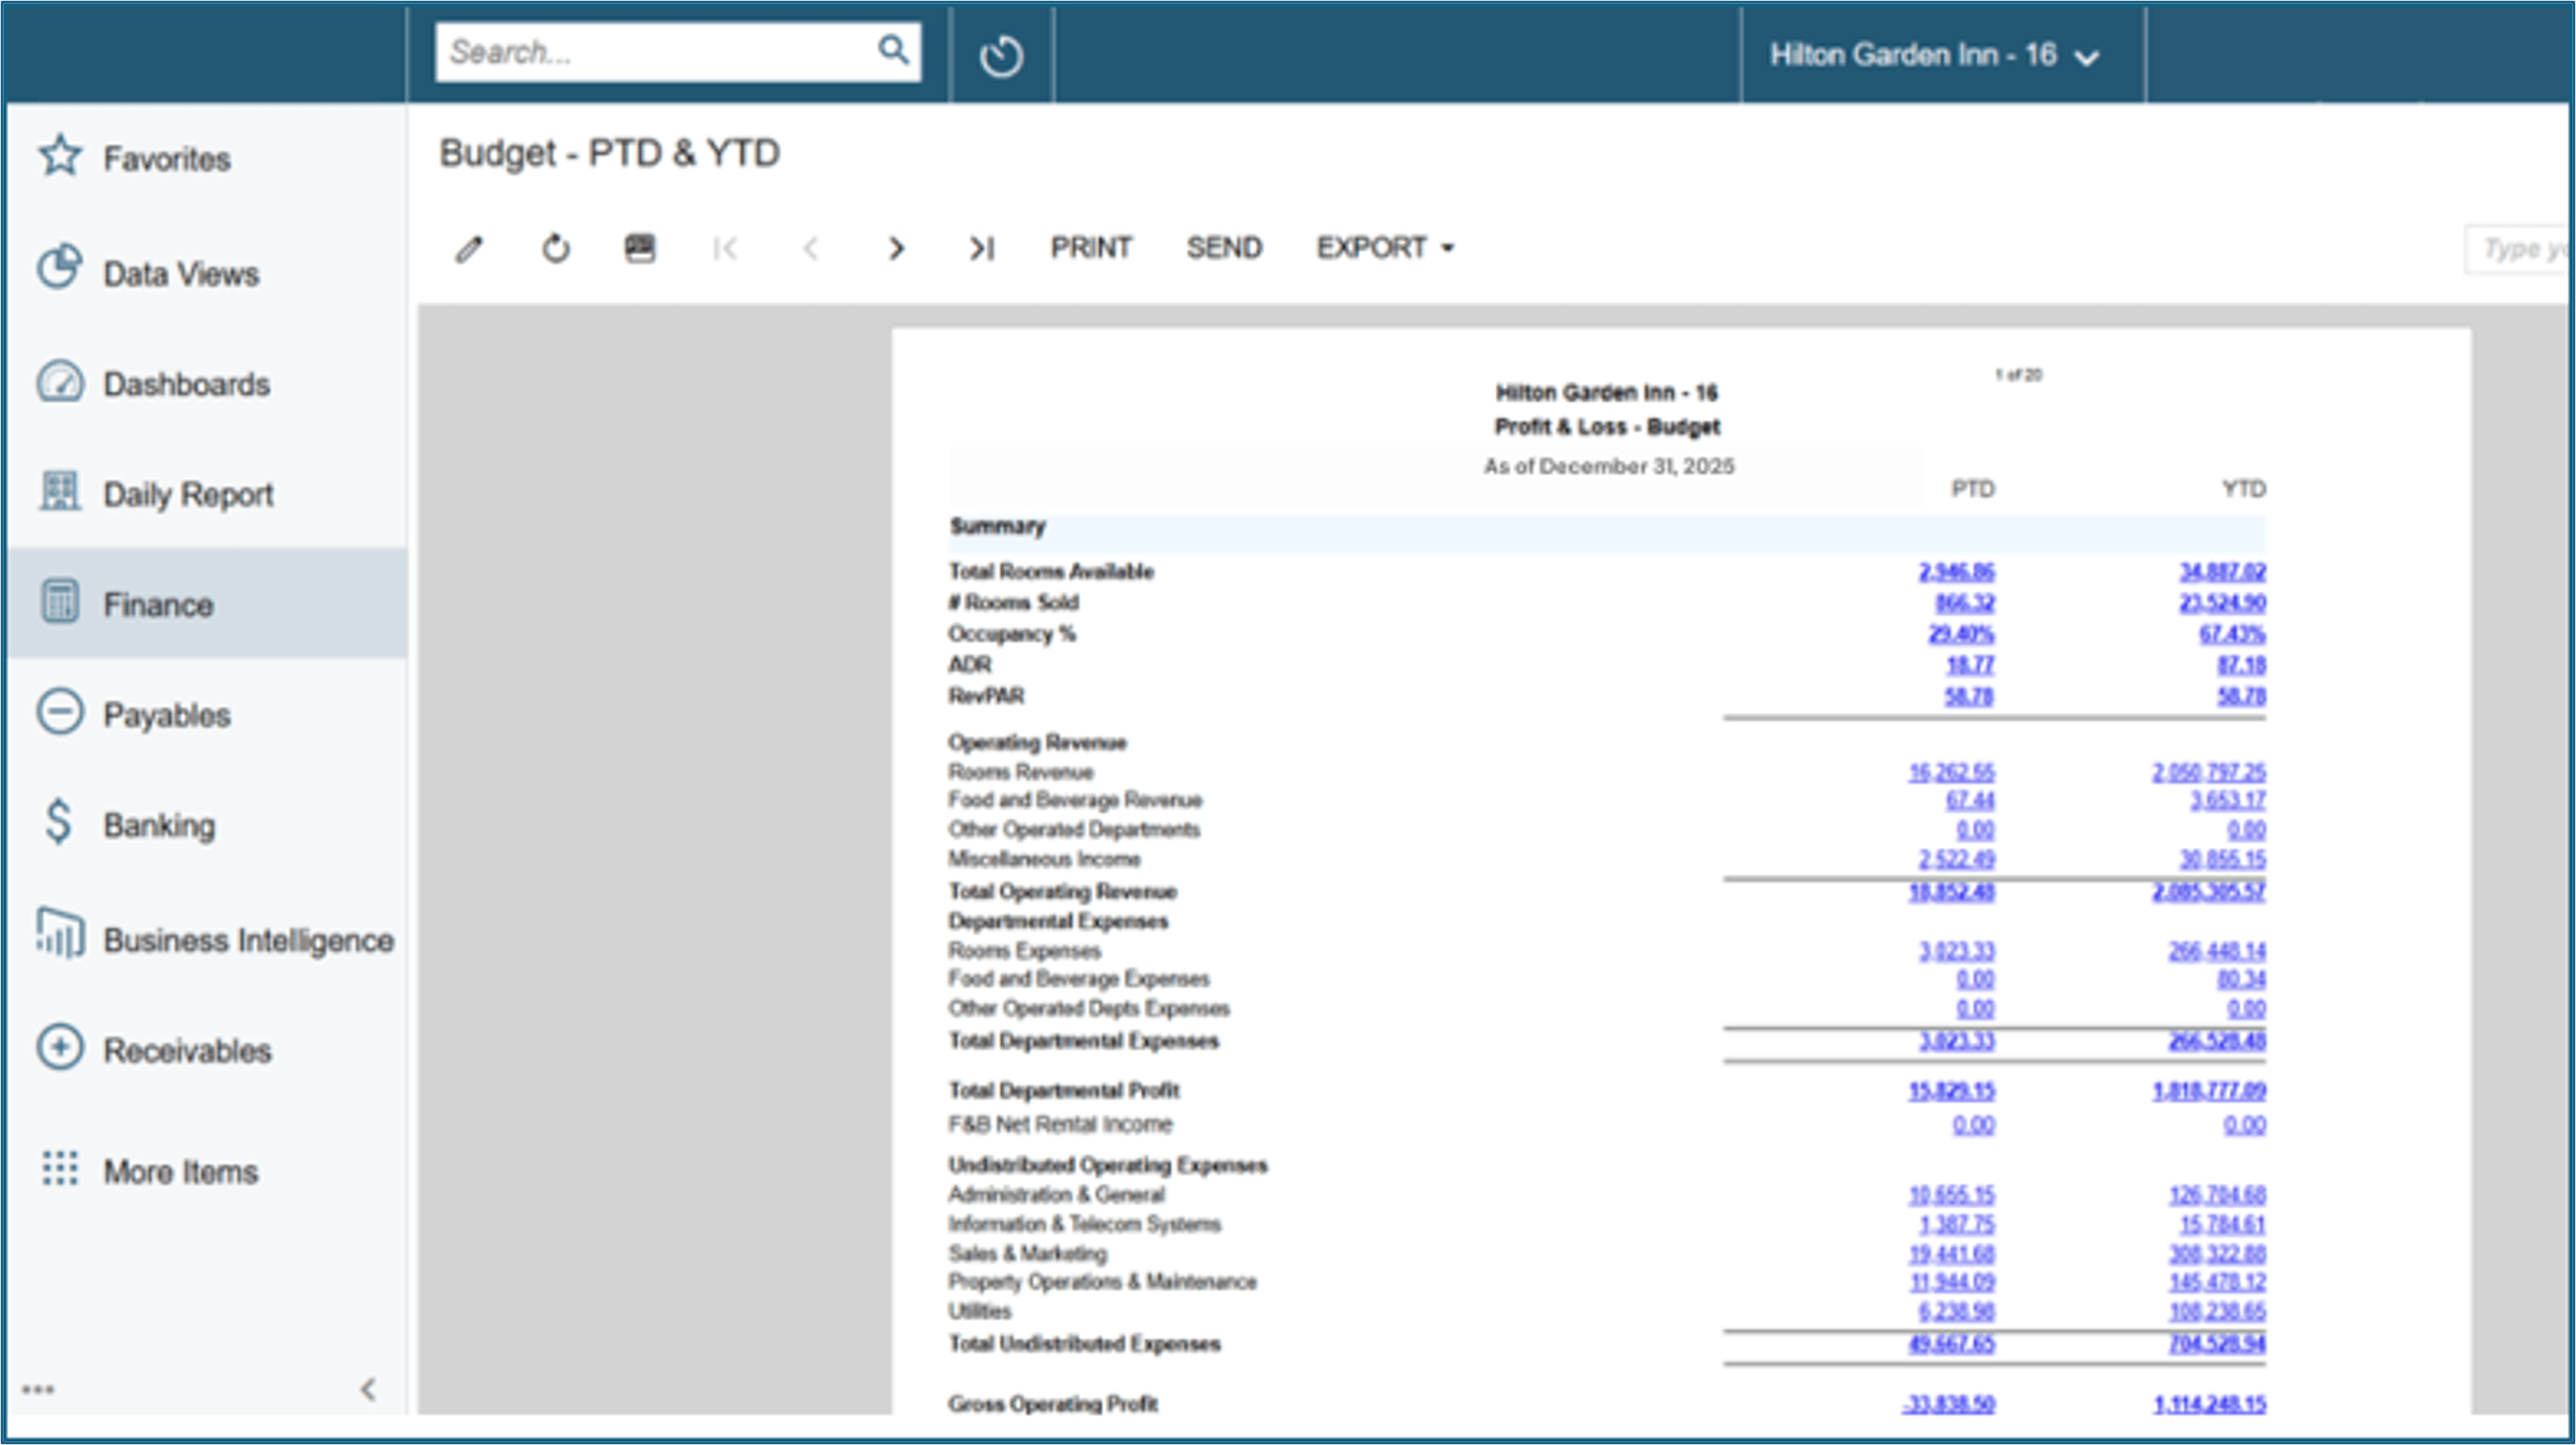Image resolution: width=2576 pixels, height=1445 pixels.
Task: Open Favorites from the sidebar
Action: click(166, 158)
